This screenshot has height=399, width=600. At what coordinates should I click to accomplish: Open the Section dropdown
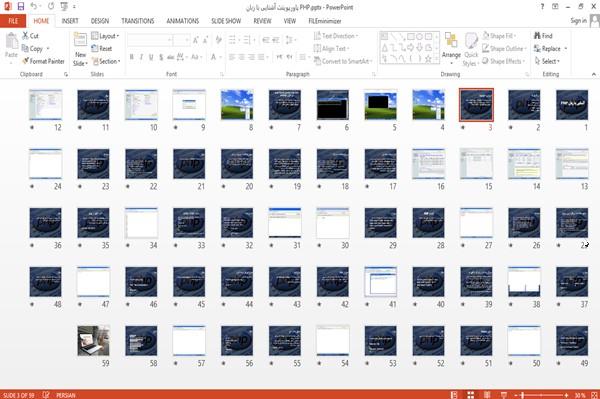click(x=106, y=61)
